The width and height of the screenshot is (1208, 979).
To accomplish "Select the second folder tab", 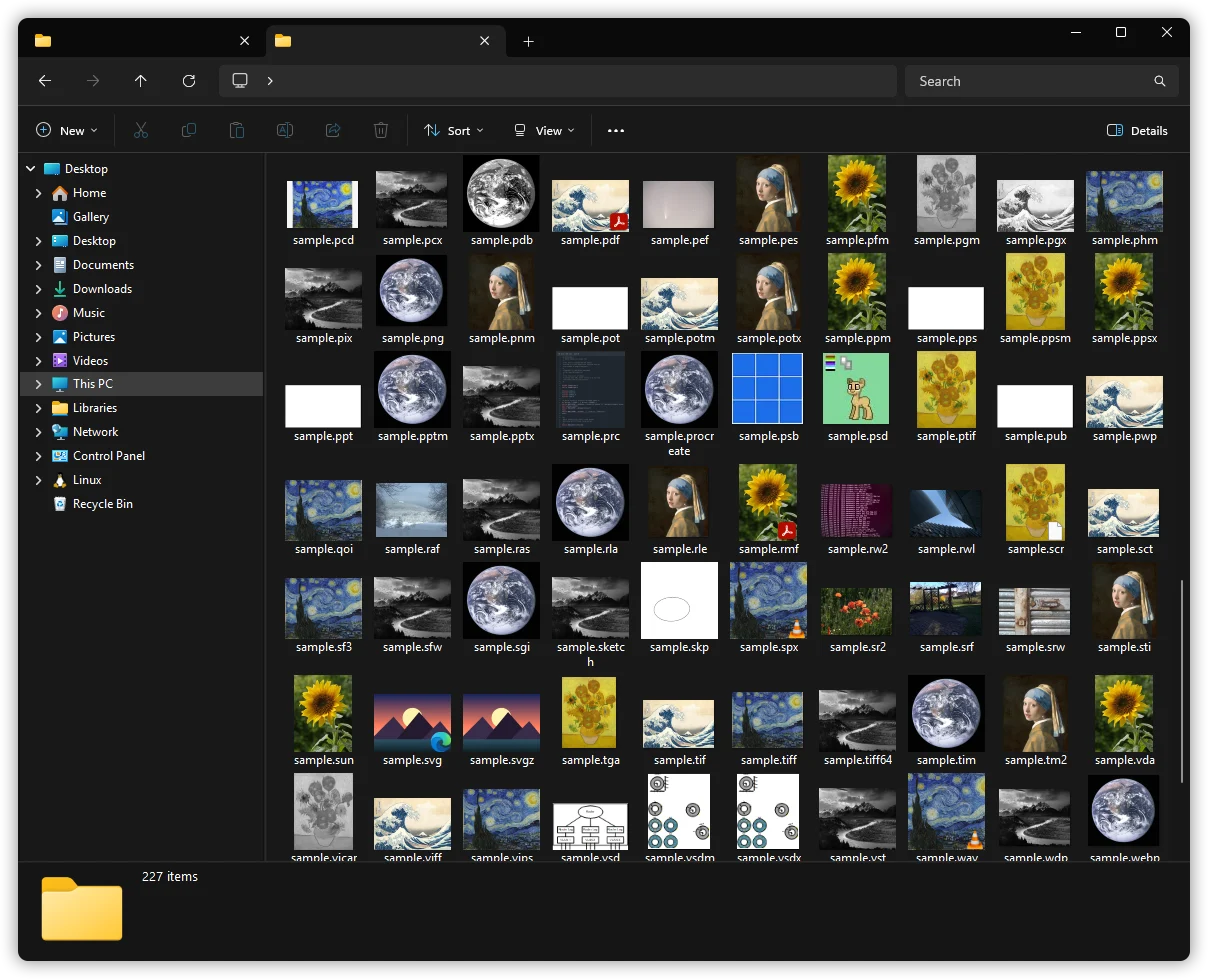I will pyautogui.click(x=384, y=41).
